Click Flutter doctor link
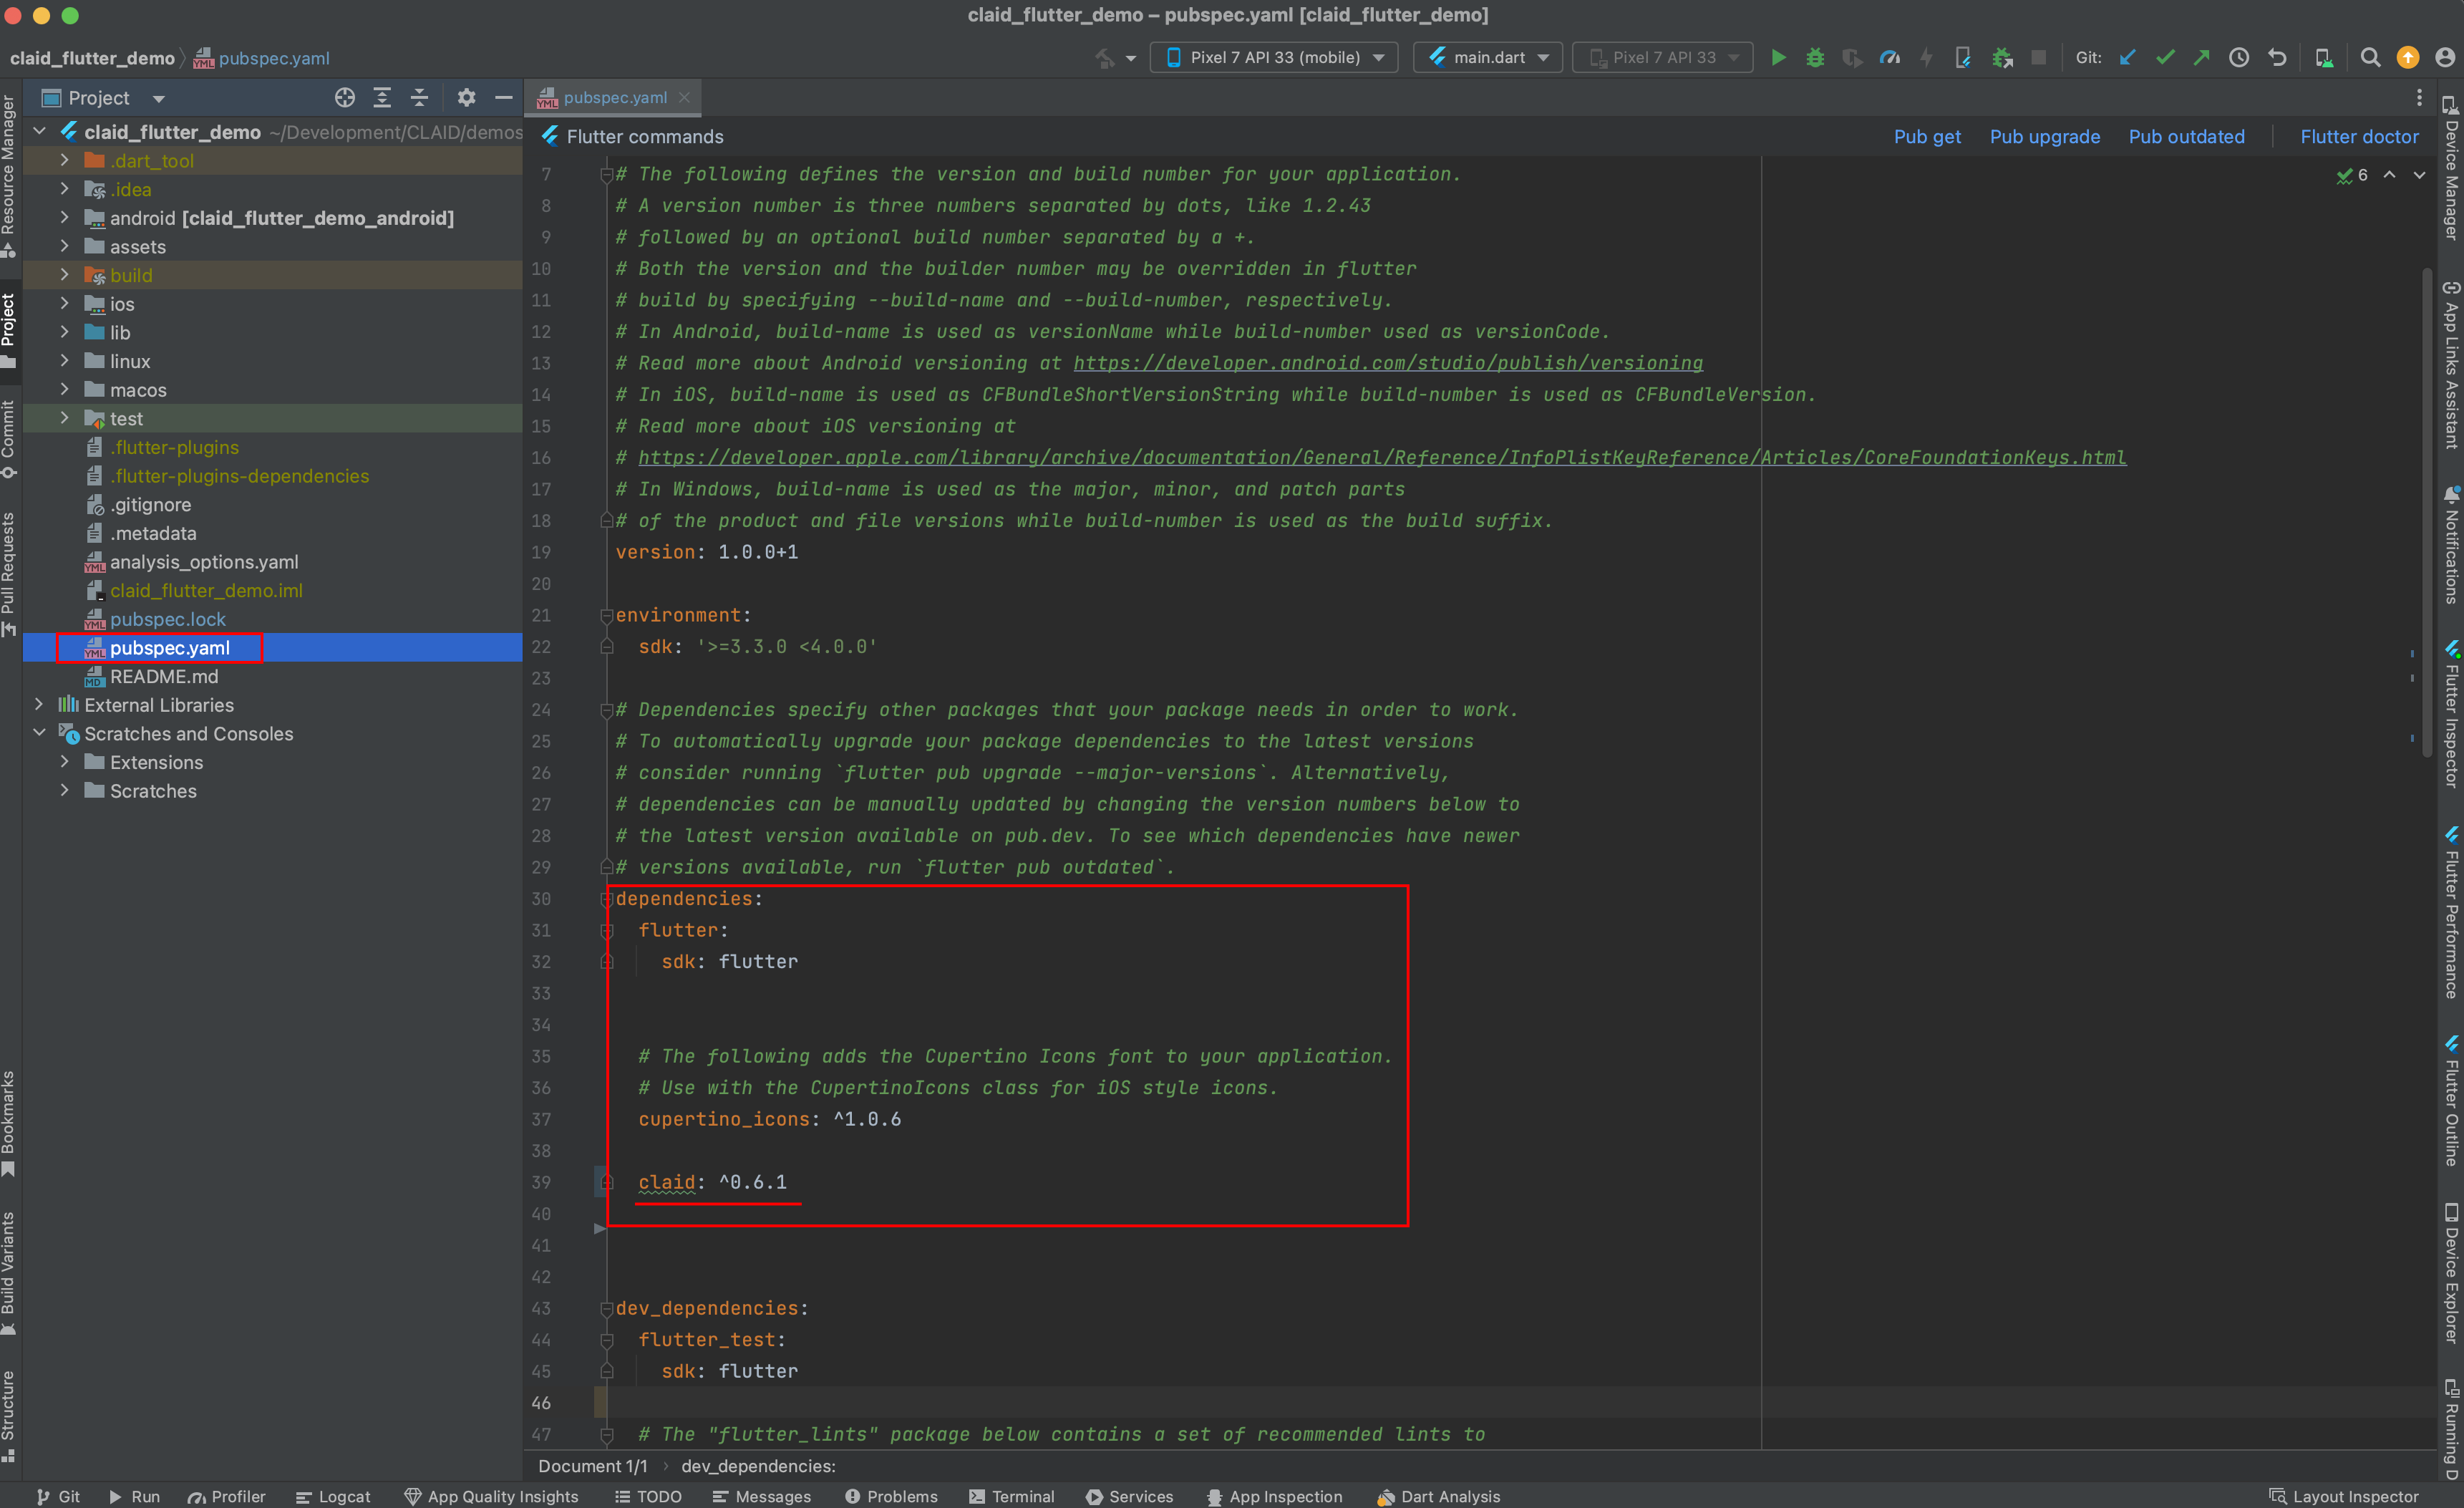Image resolution: width=2464 pixels, height=1508 pixels. pyautogui.click(x=2359, y=136)
